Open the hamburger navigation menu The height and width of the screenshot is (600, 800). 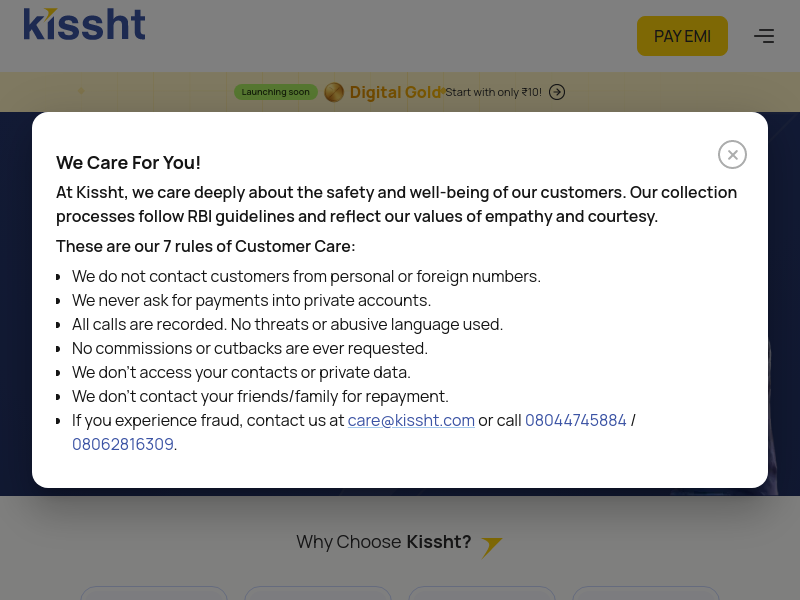pos(764,36)
